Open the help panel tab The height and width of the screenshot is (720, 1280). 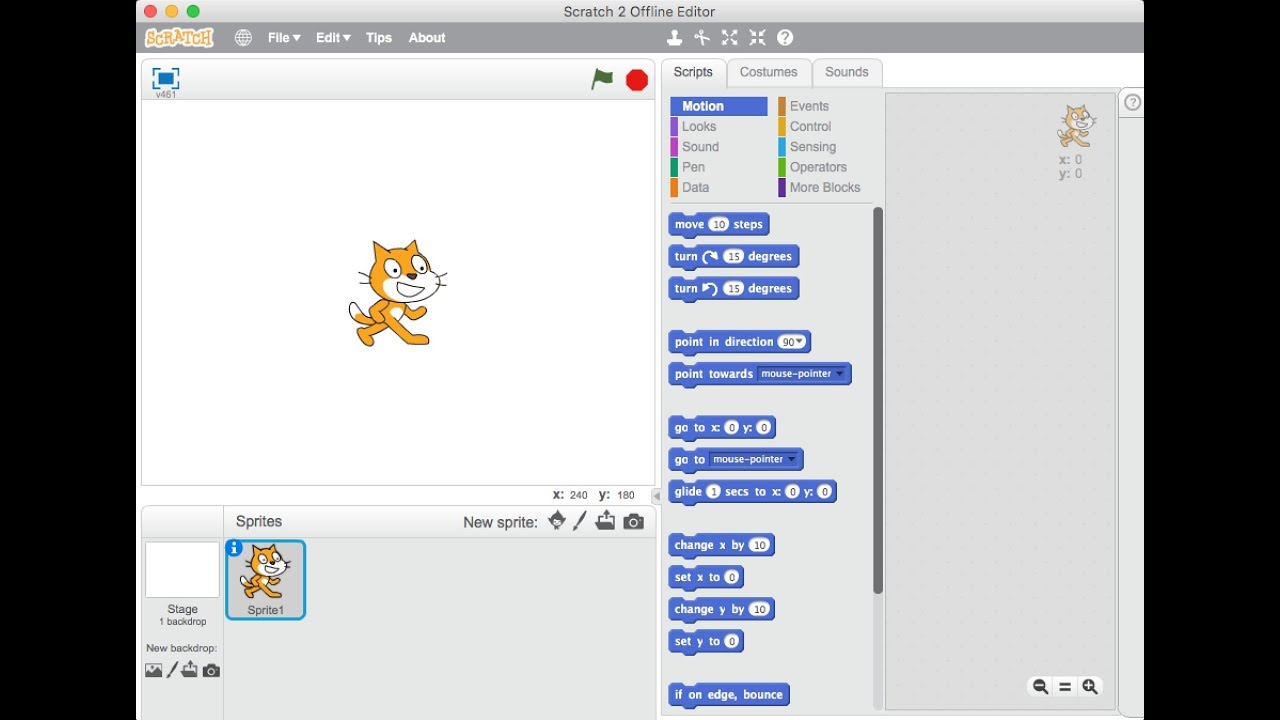tap(1131, 102)
